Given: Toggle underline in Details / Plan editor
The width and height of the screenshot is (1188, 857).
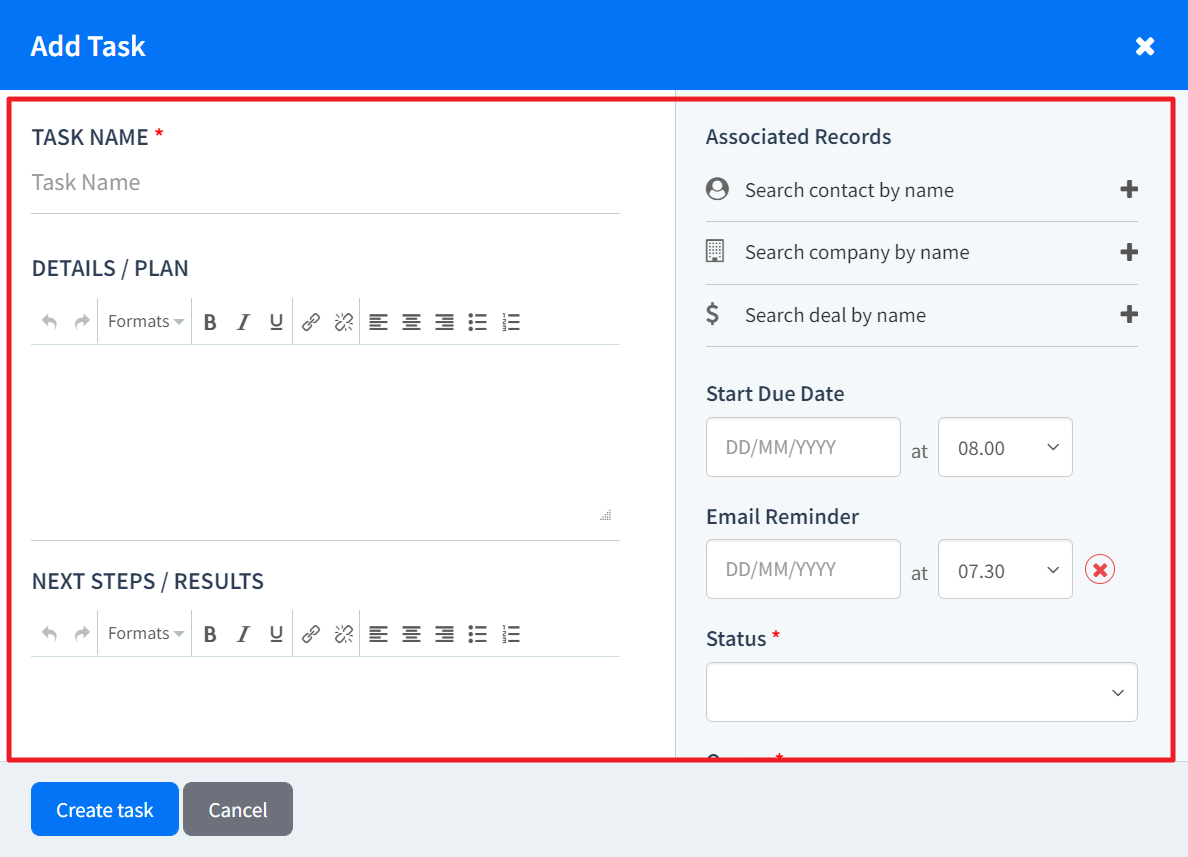Looking at the screenshot, I should click(x=276, y=322).
